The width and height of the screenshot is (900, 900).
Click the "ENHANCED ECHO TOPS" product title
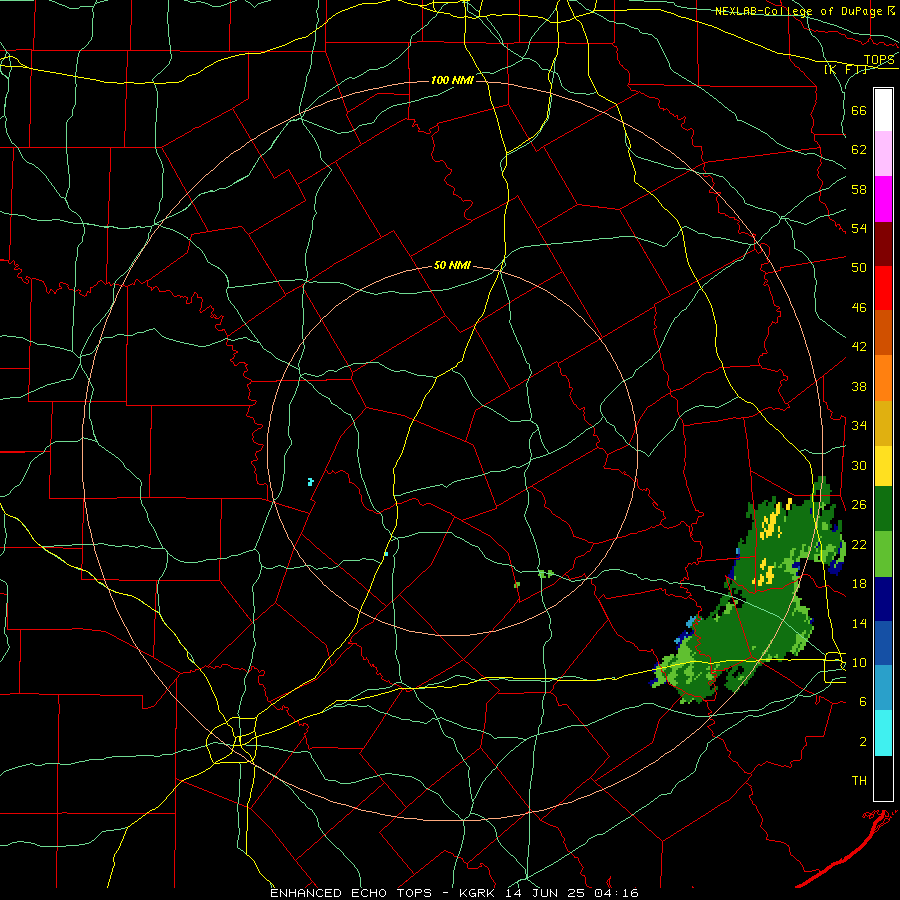[x=351, y=893]
